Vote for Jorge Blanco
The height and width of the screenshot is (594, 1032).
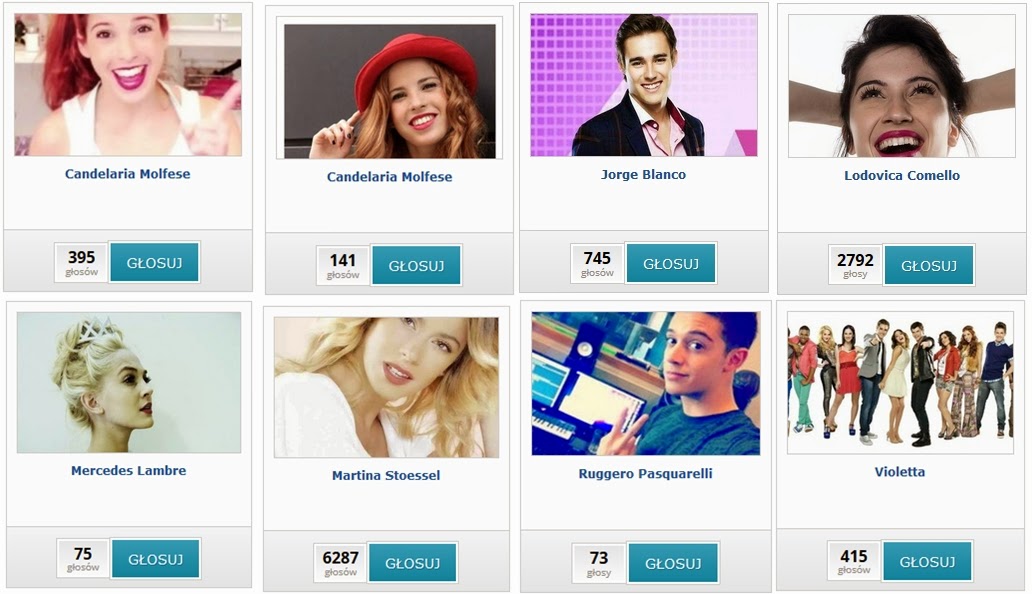pos(671,264)
